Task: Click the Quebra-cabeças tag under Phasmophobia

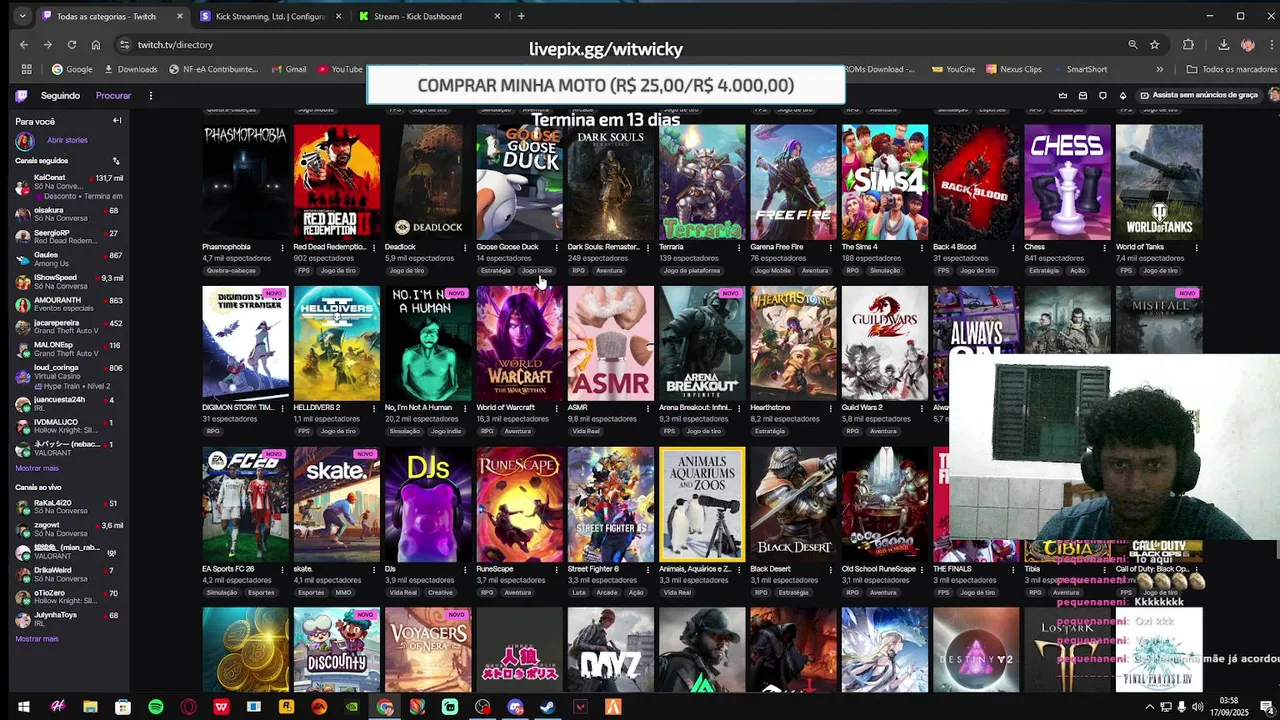Action: (x=231, y=270)
